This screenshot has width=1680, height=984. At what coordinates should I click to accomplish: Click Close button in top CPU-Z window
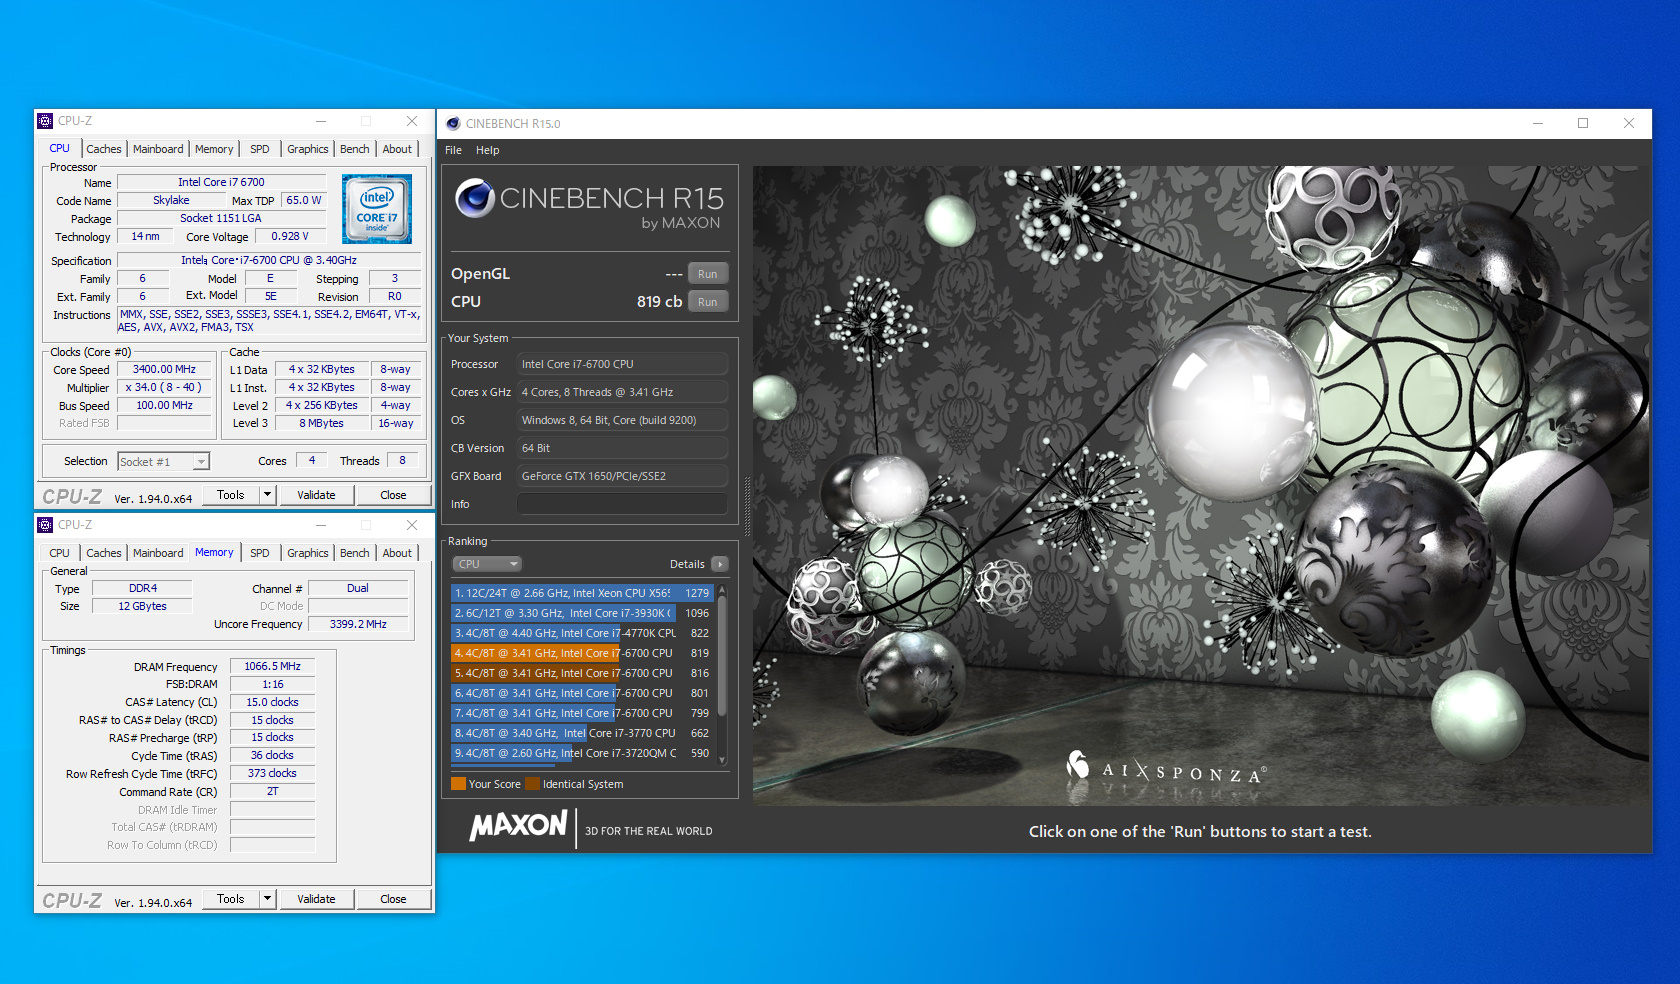(x=393, y=495)
